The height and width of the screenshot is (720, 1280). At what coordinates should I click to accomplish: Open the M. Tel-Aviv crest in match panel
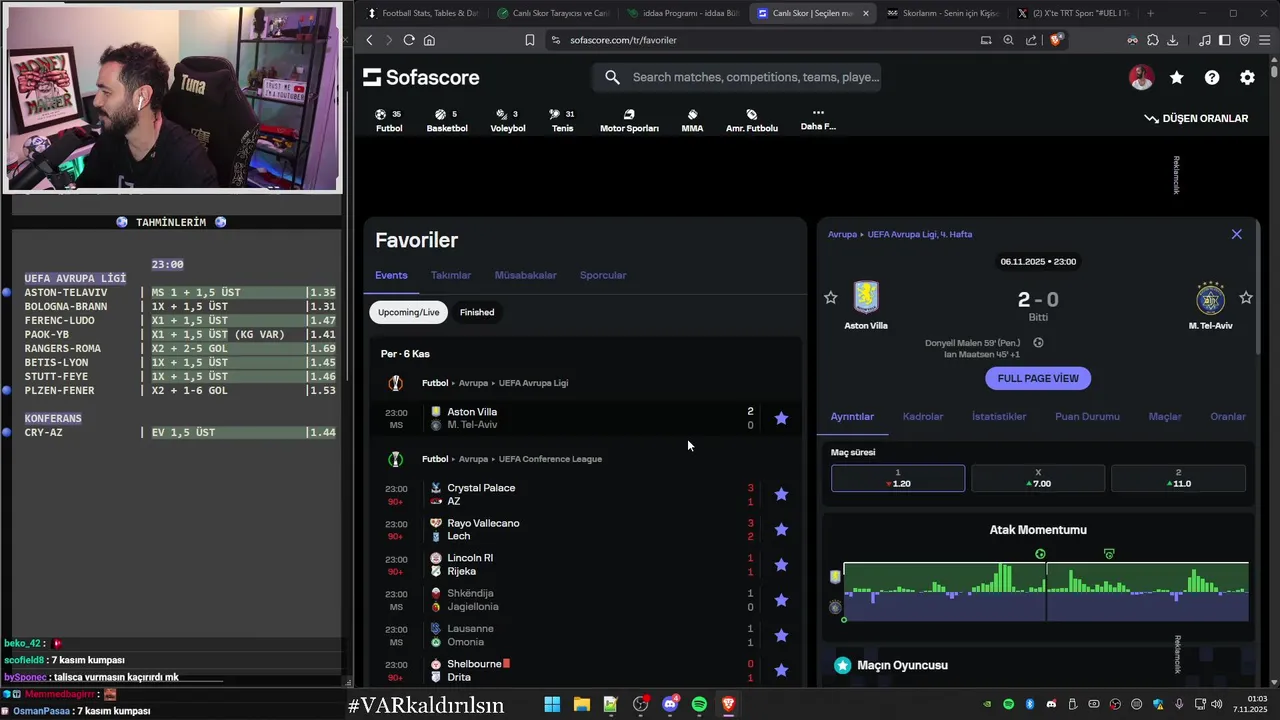1210,298
